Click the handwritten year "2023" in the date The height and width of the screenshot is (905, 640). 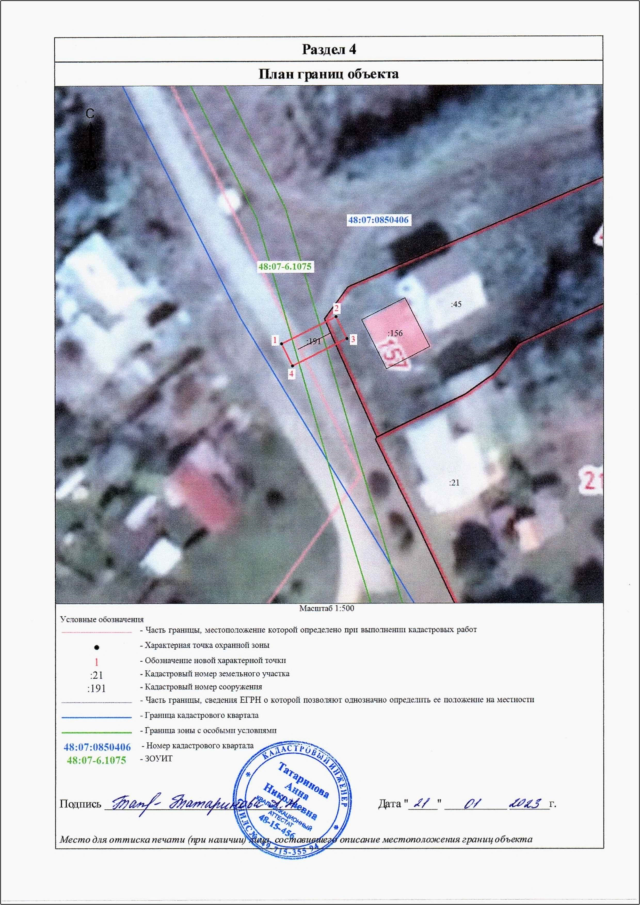coord(525,803)
